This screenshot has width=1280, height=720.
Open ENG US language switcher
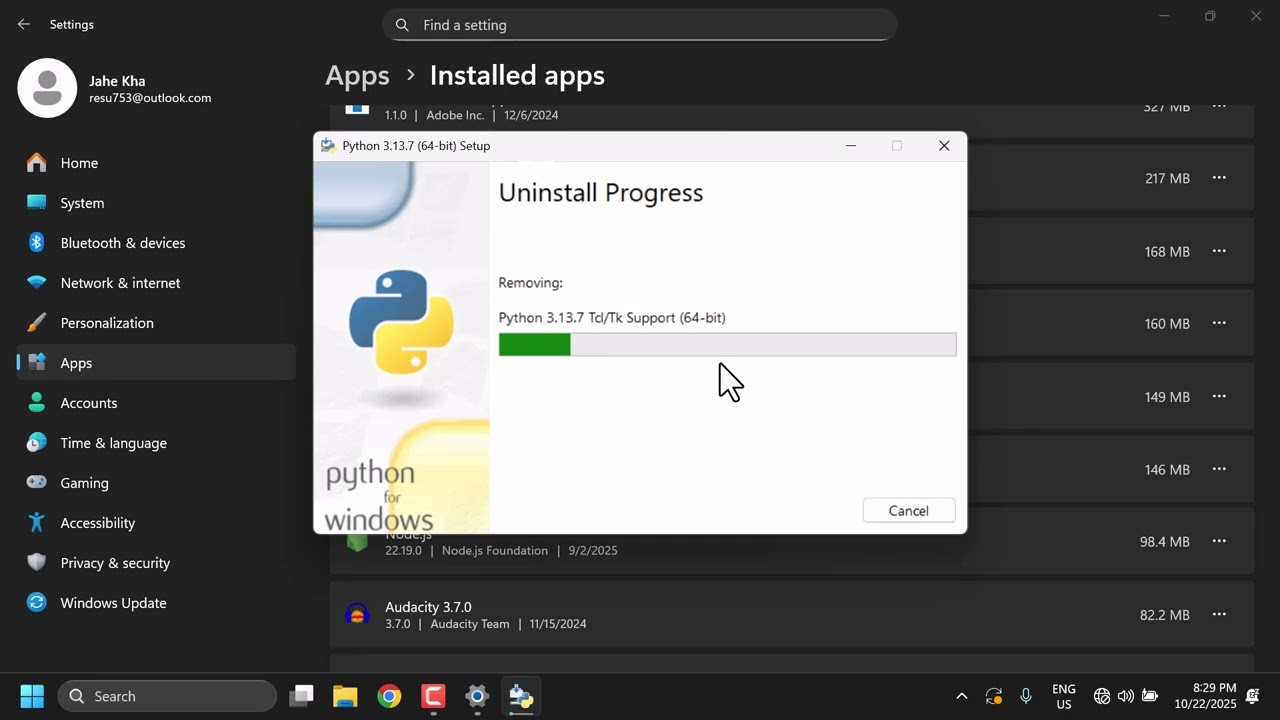point(1064,696)
